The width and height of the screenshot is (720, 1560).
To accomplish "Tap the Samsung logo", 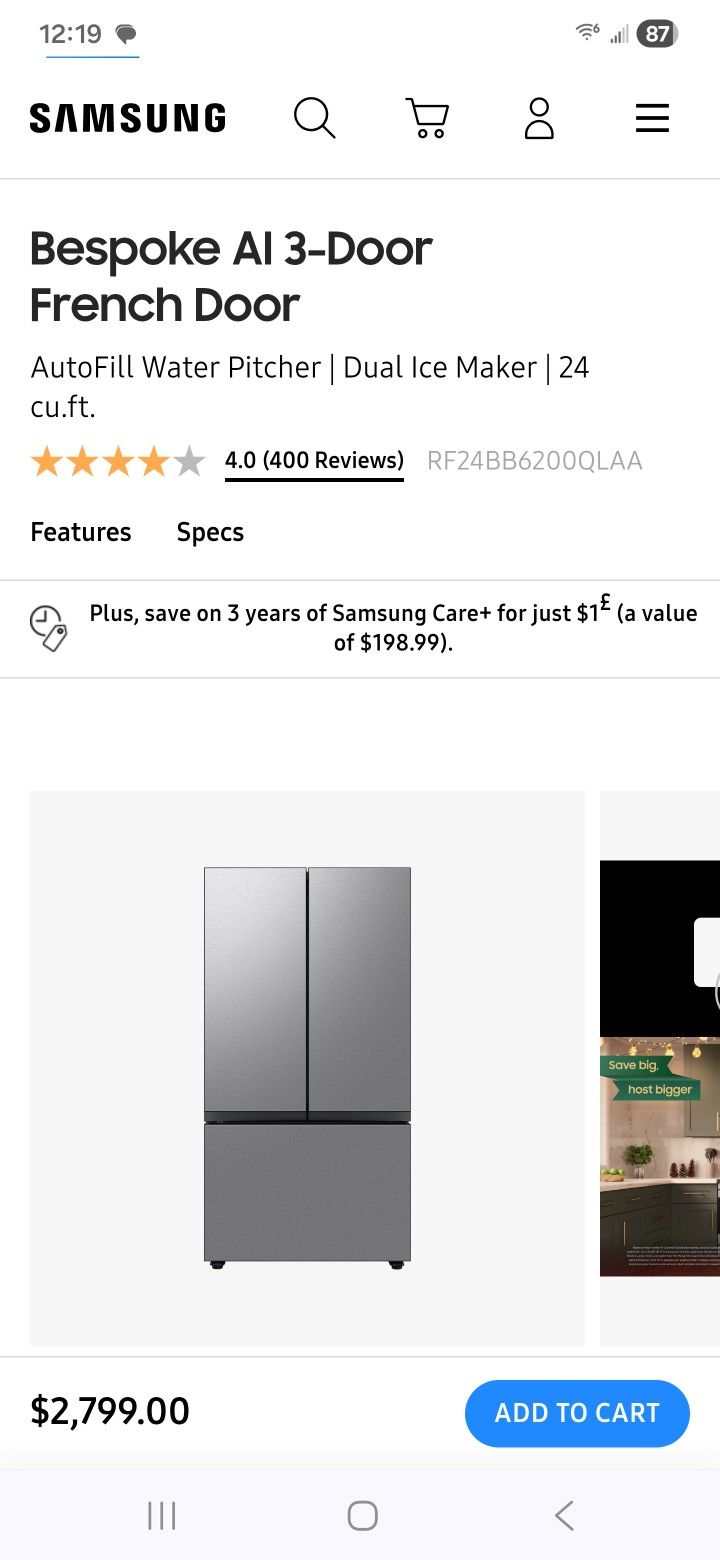I will 128,117.
